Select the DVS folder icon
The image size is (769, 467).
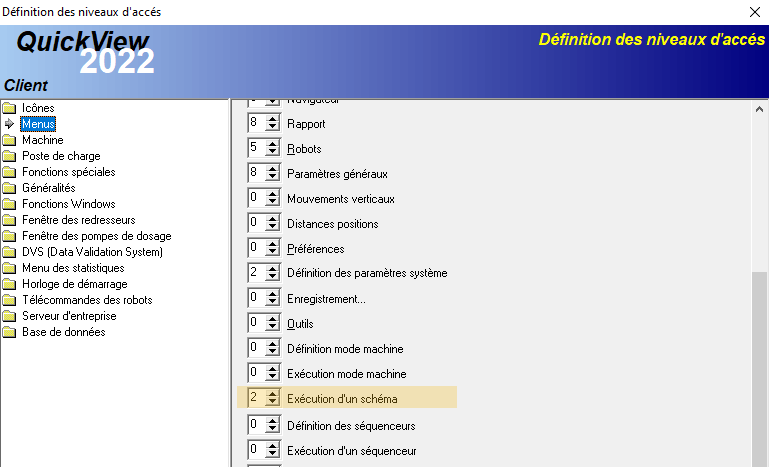9,252
